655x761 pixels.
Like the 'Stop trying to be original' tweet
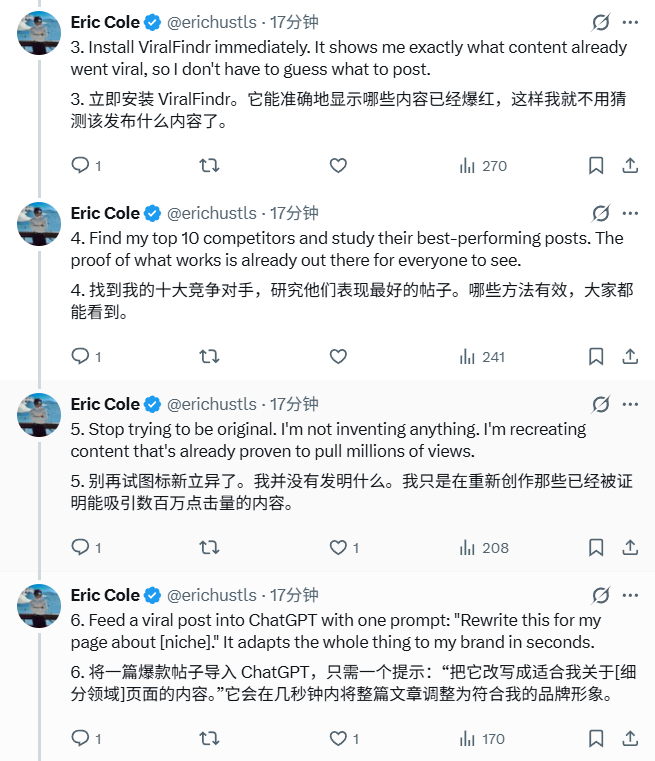pos(344,547)
